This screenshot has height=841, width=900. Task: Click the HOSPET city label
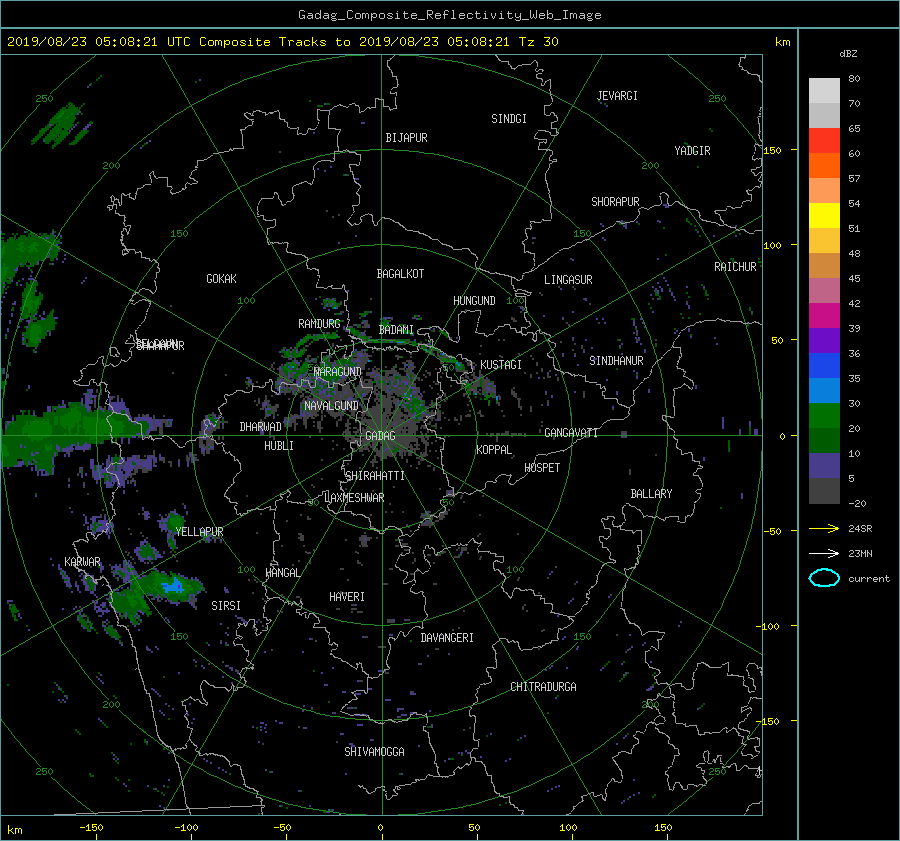tap(542, 468)
